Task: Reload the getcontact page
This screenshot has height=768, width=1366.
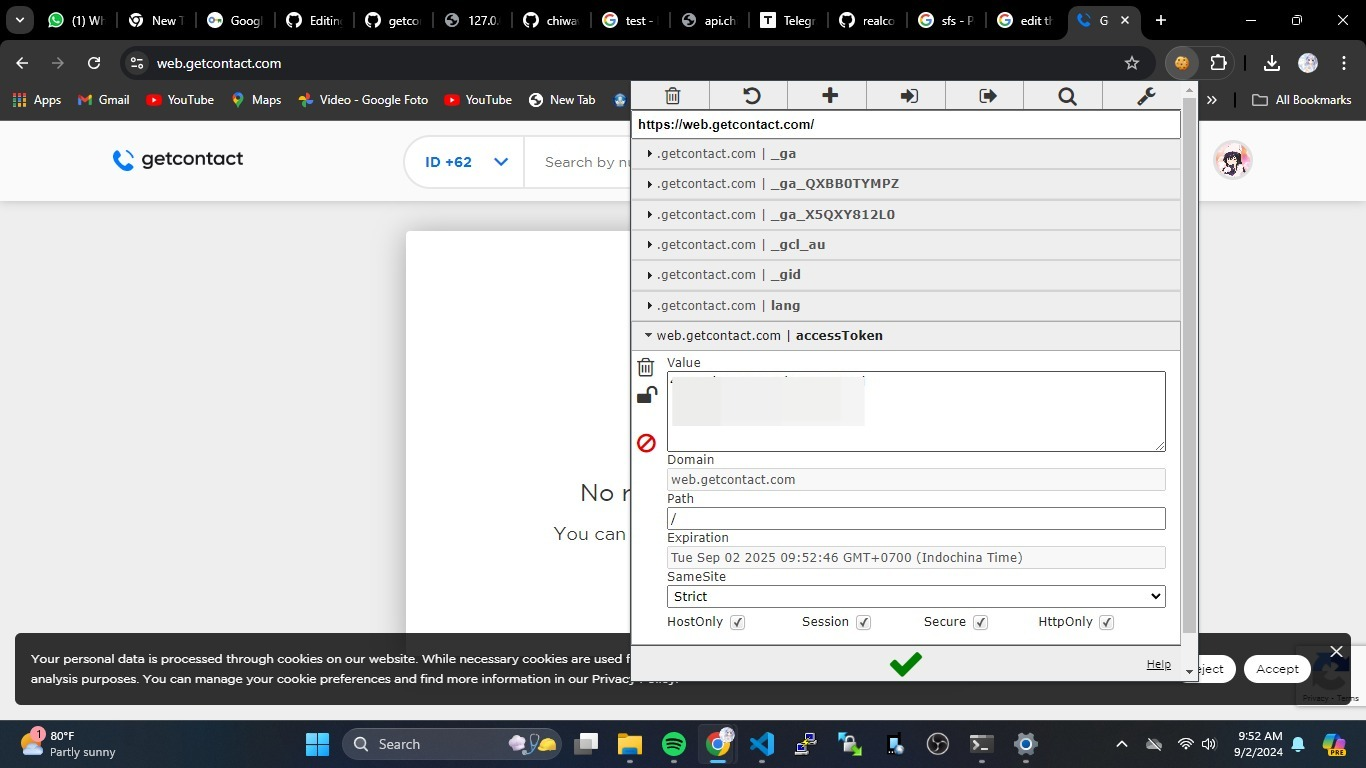Action: click(94, 63)
